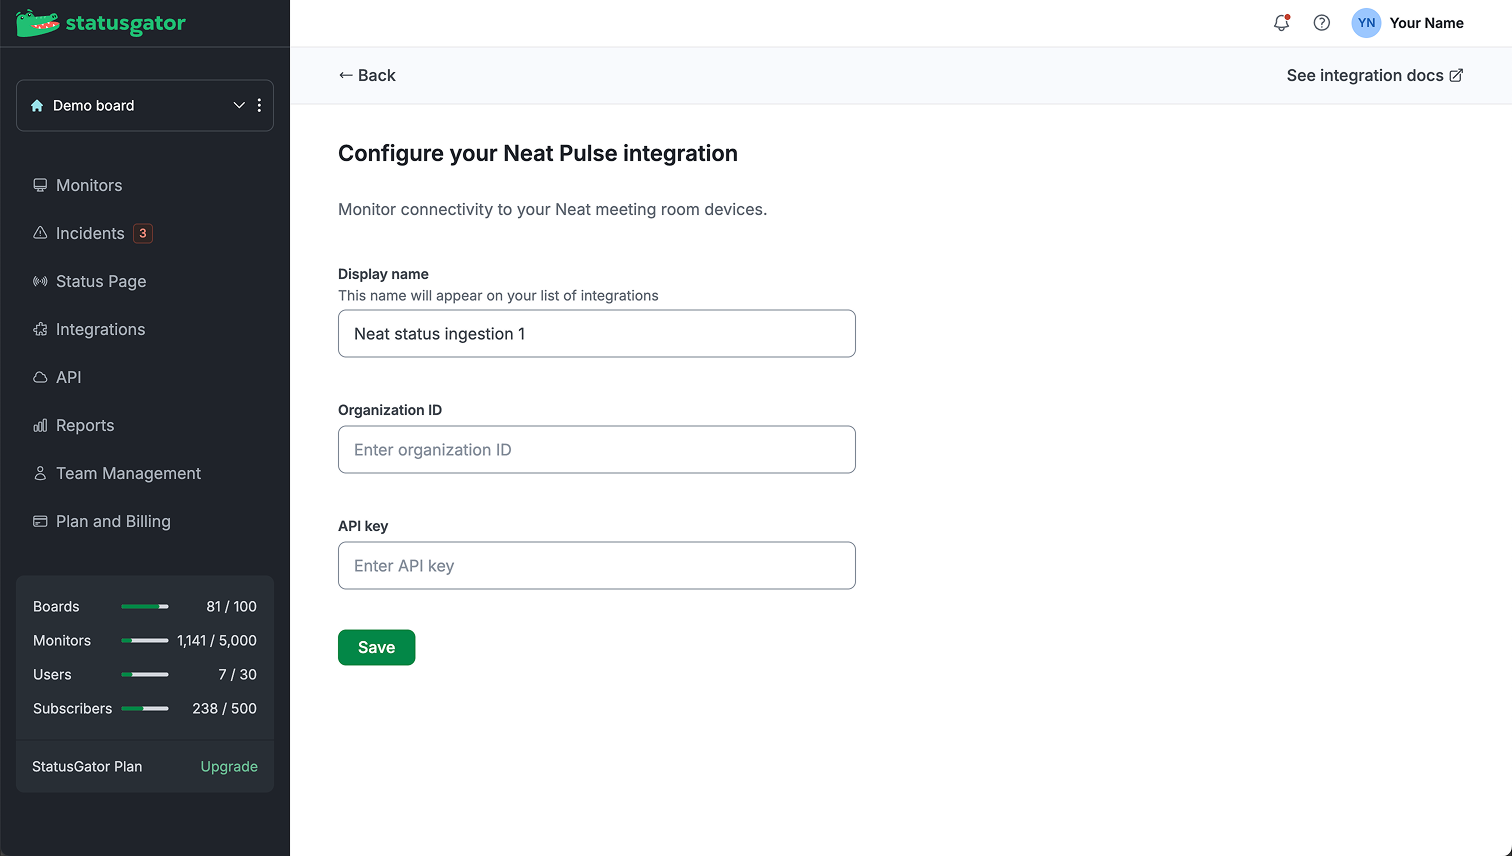This screenshot has width=1512, height=856.
Task: Click the '7 / 30' users count
Action: [238, 675]
